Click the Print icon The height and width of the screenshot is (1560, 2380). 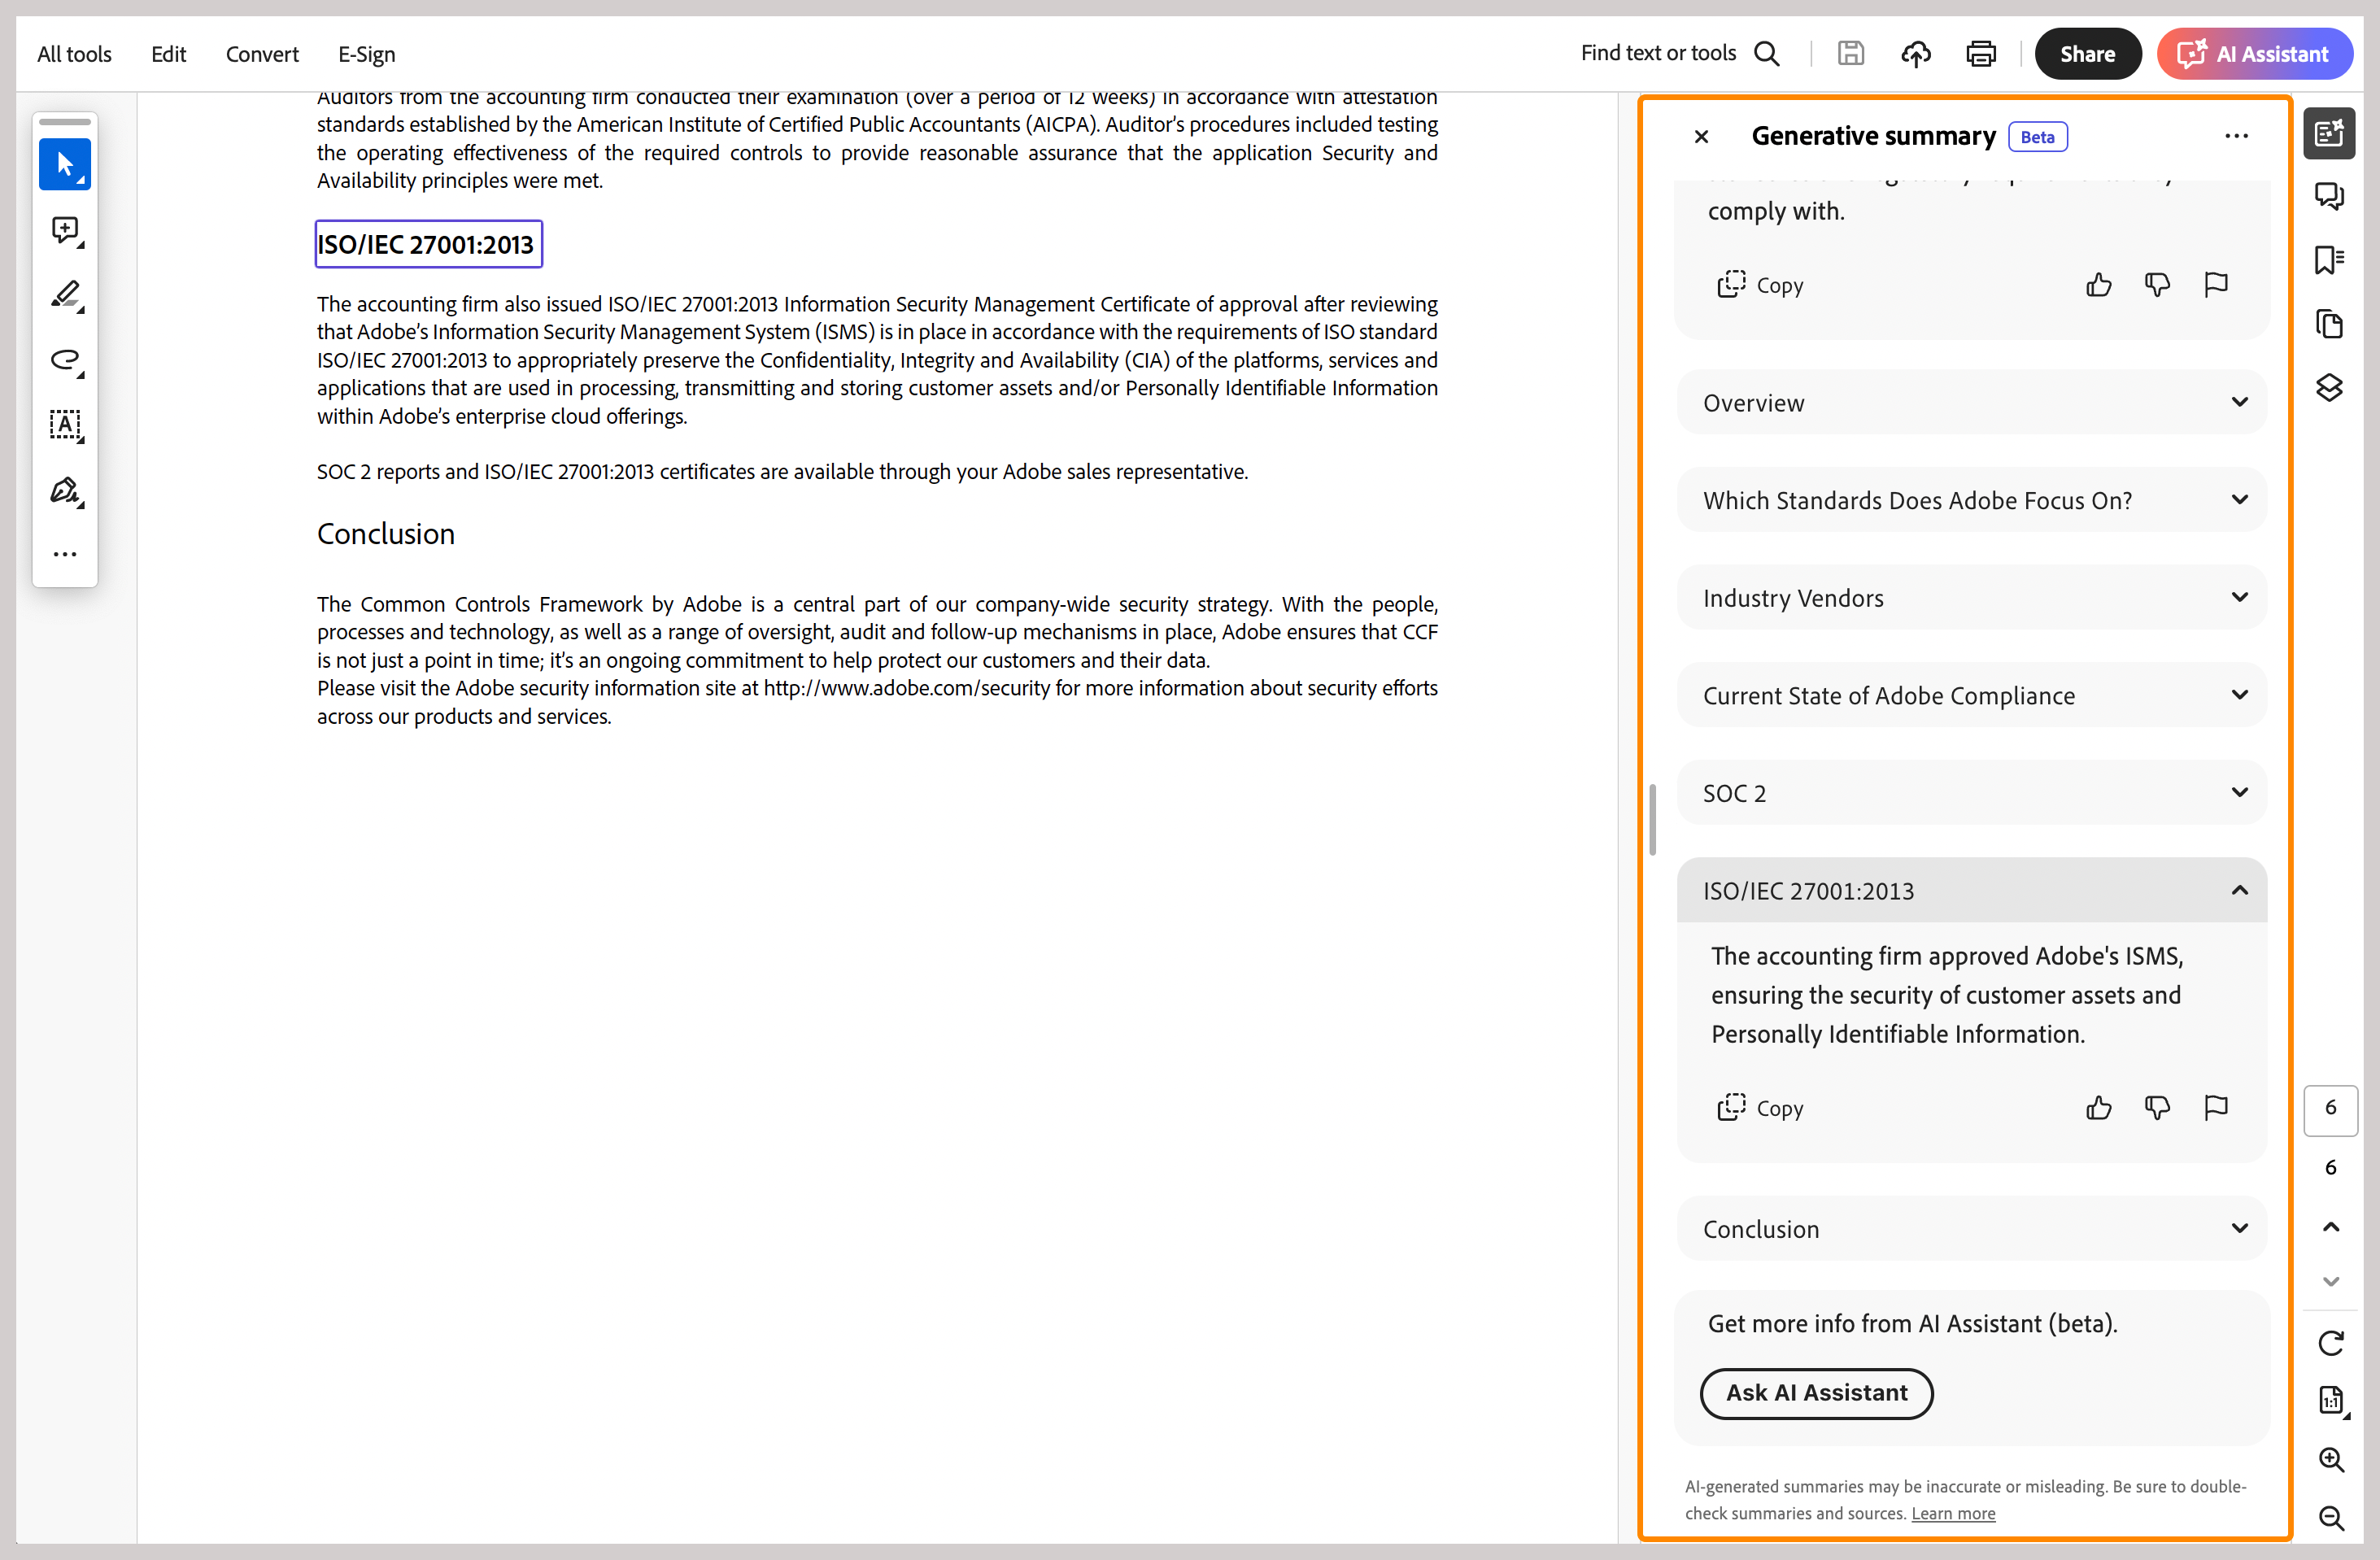pyautogui.click(x=1980, y=54)
